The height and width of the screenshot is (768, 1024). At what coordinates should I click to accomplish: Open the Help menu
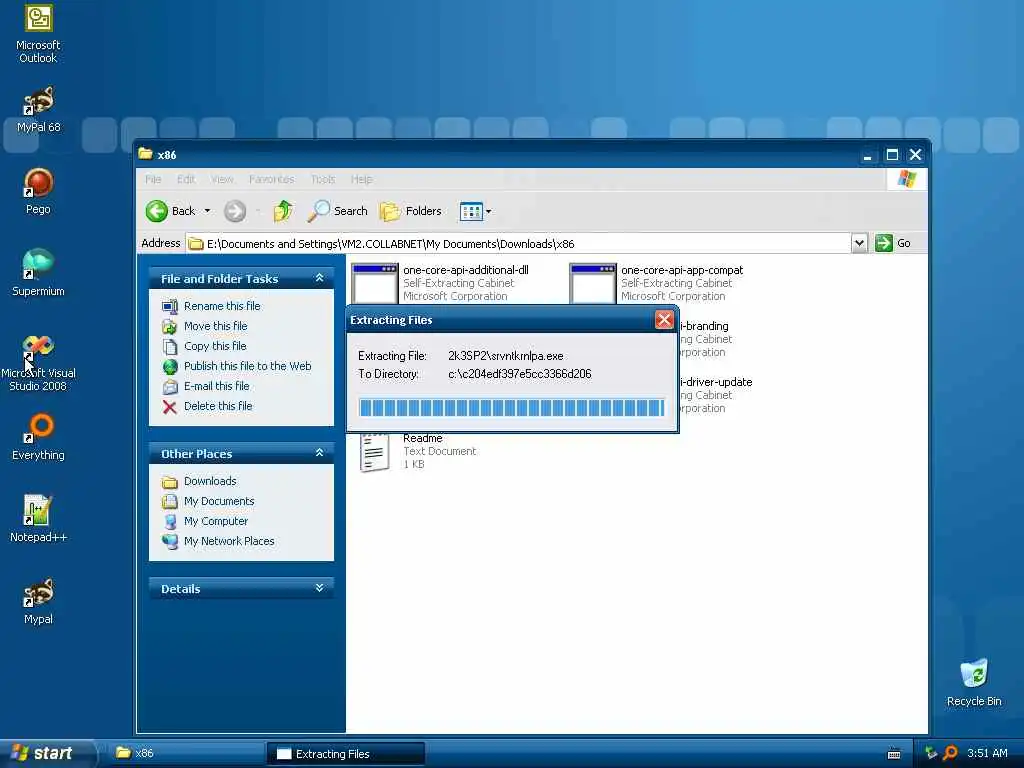362,179
